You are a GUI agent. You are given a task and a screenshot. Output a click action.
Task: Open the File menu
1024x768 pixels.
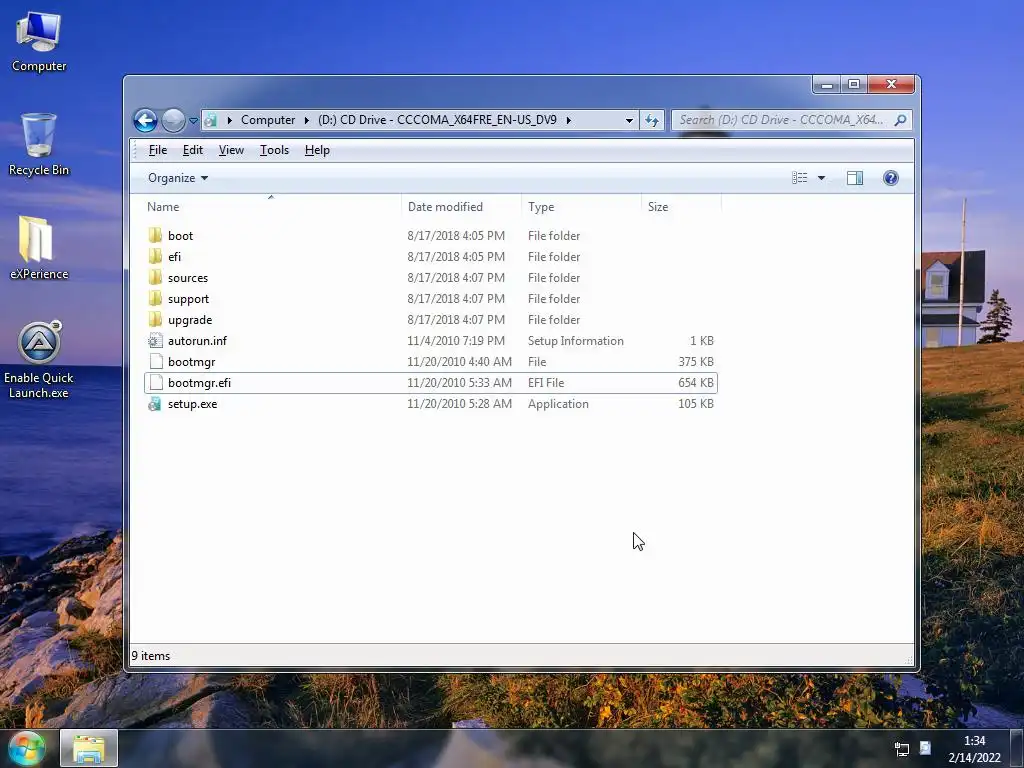[157, 150]
